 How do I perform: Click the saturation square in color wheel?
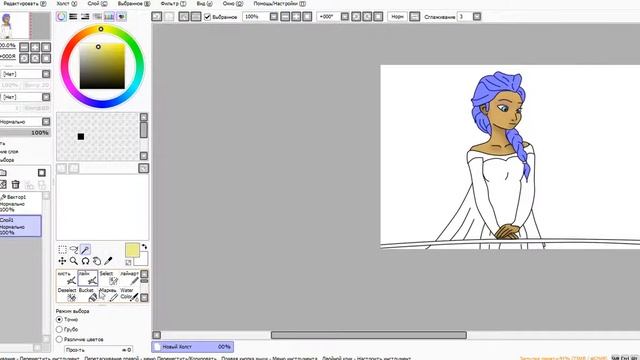(102, 66)
